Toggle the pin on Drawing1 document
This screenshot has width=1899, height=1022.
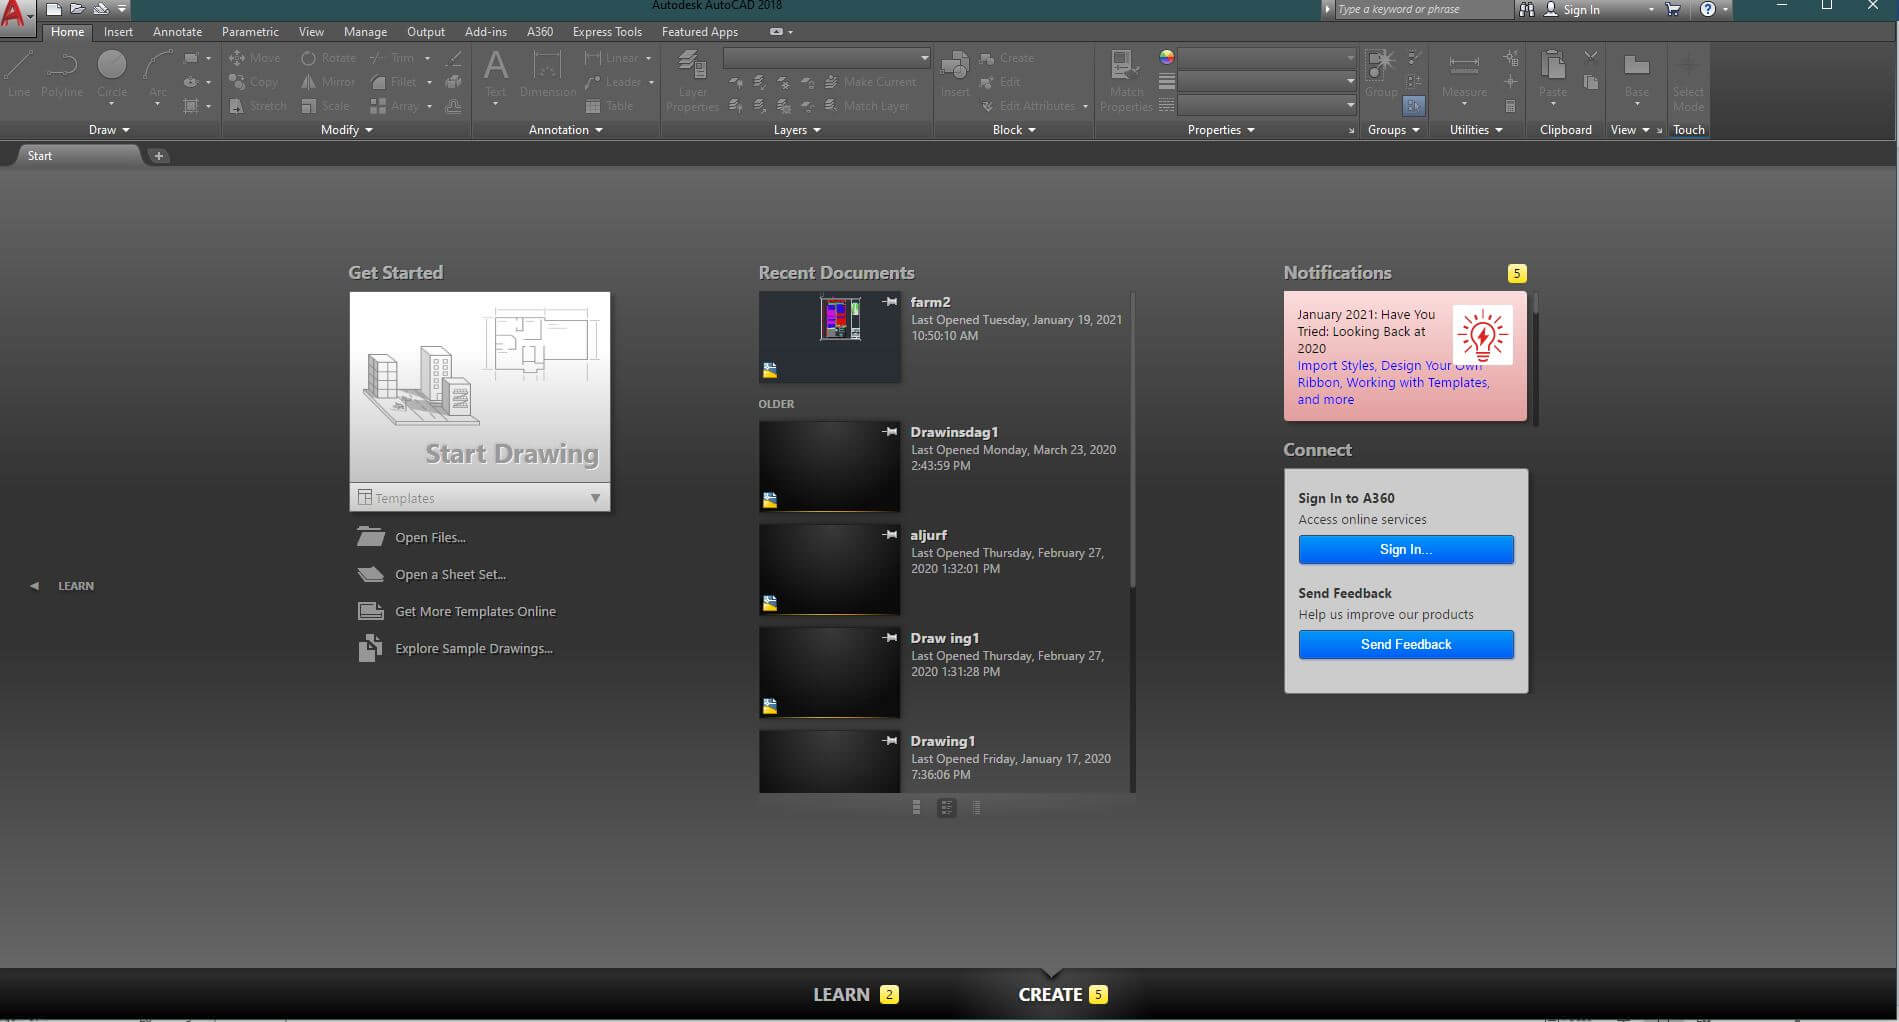(x=889, y=741)
